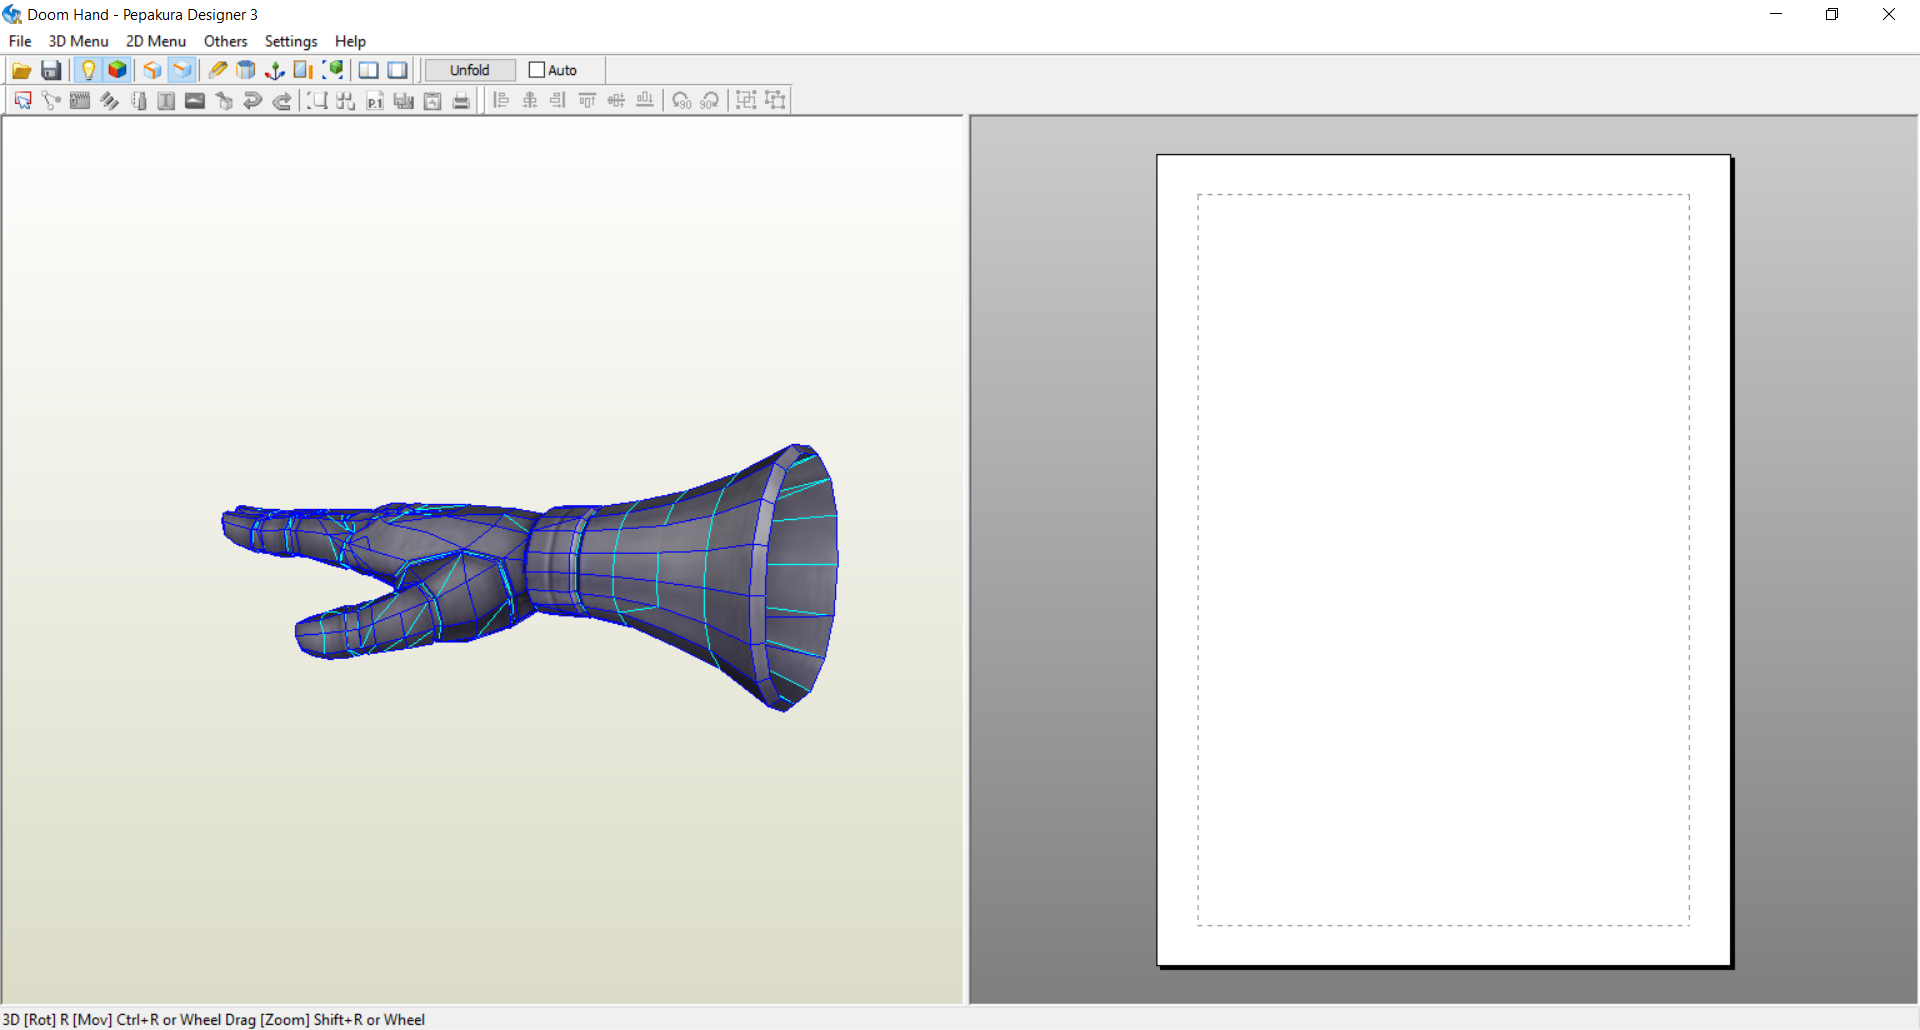Align selected parts to right edge
The width and height of the screenshot is (1920, 1030).
pos(558,100)
